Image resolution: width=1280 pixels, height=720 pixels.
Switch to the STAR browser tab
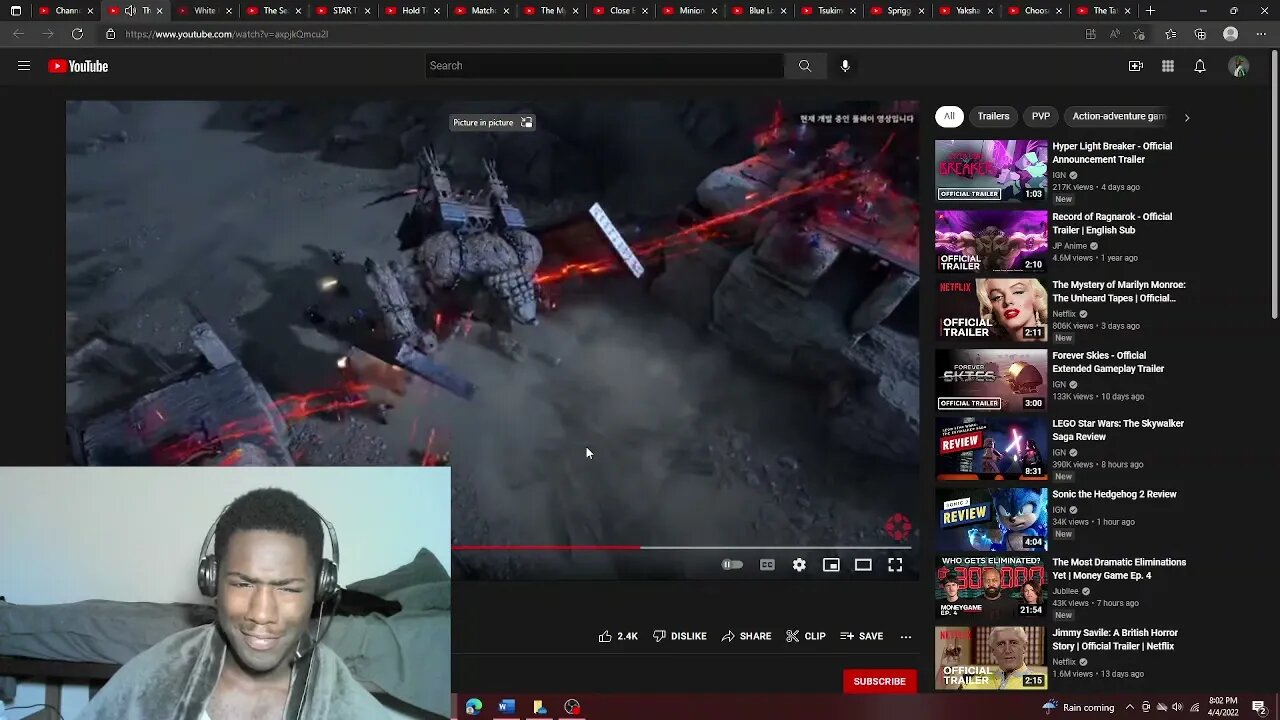(344, 11)
